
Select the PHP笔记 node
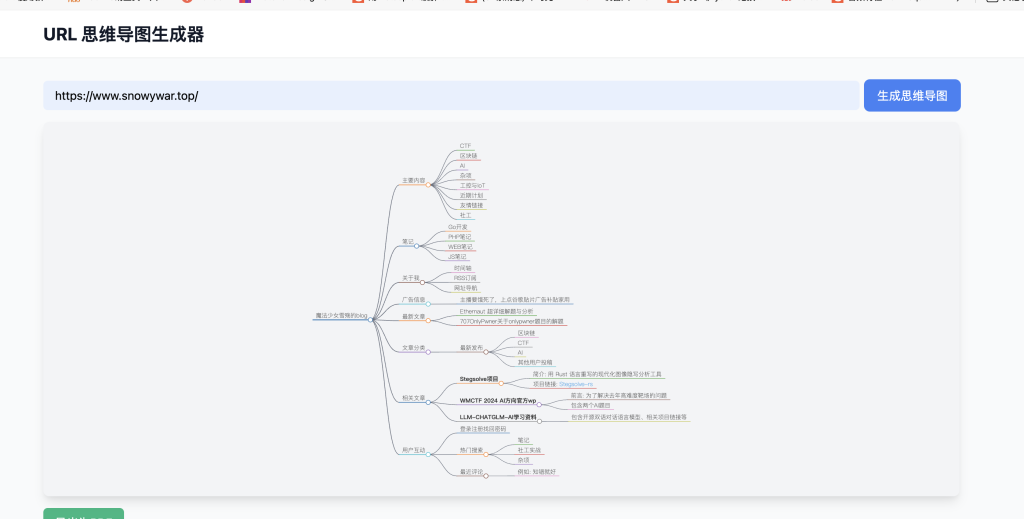(460, 237)
